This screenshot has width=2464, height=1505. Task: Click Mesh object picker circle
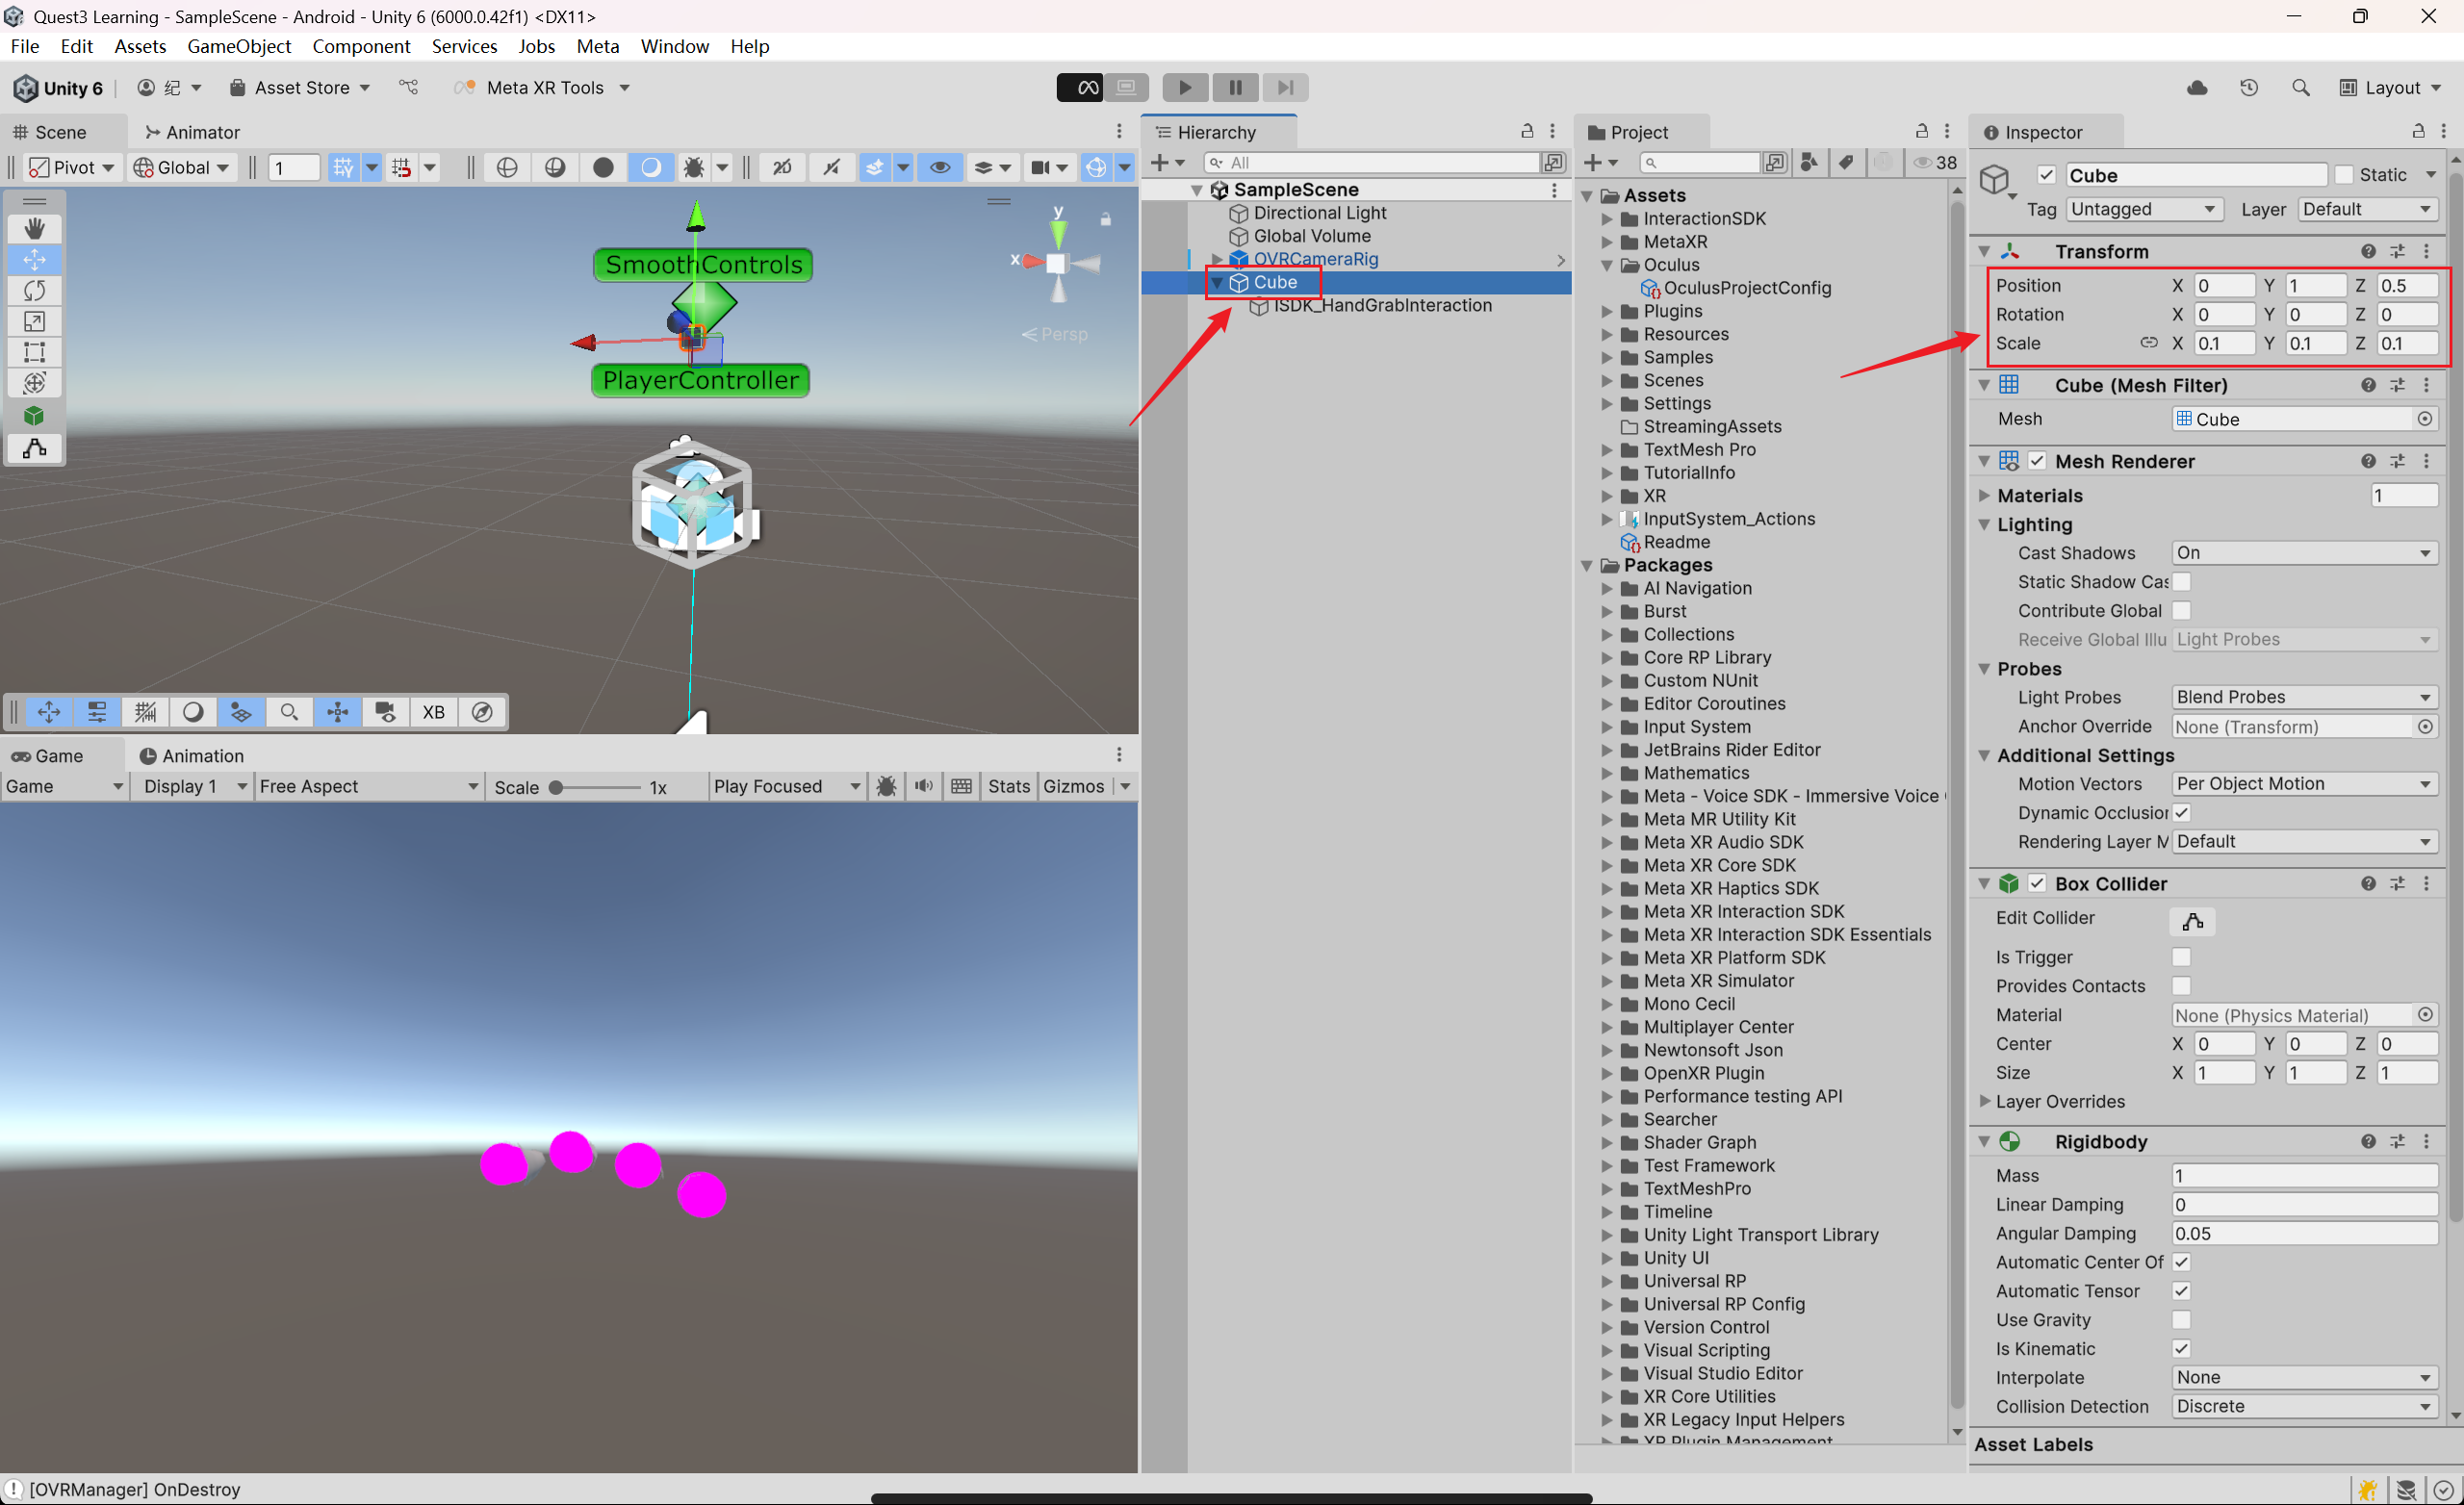click(x=2426, y=419)
